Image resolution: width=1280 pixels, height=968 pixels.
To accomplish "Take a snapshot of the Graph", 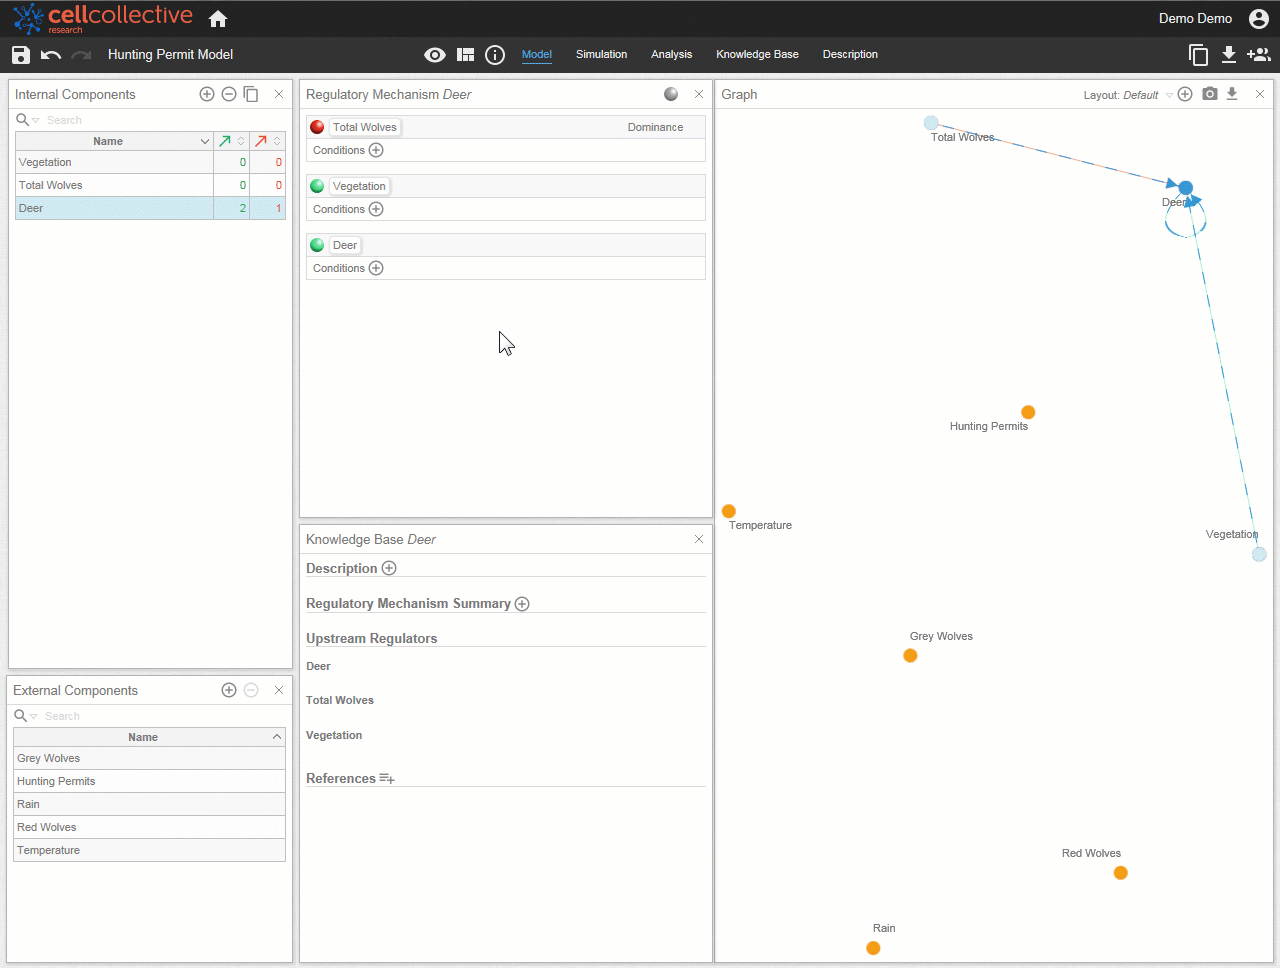I will pos(1210,94).
